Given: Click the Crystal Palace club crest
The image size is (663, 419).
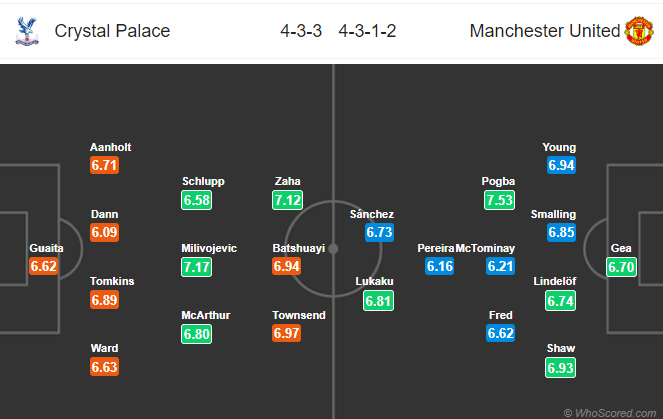Looking at the screenshot, I should click(x=25, y=31).
